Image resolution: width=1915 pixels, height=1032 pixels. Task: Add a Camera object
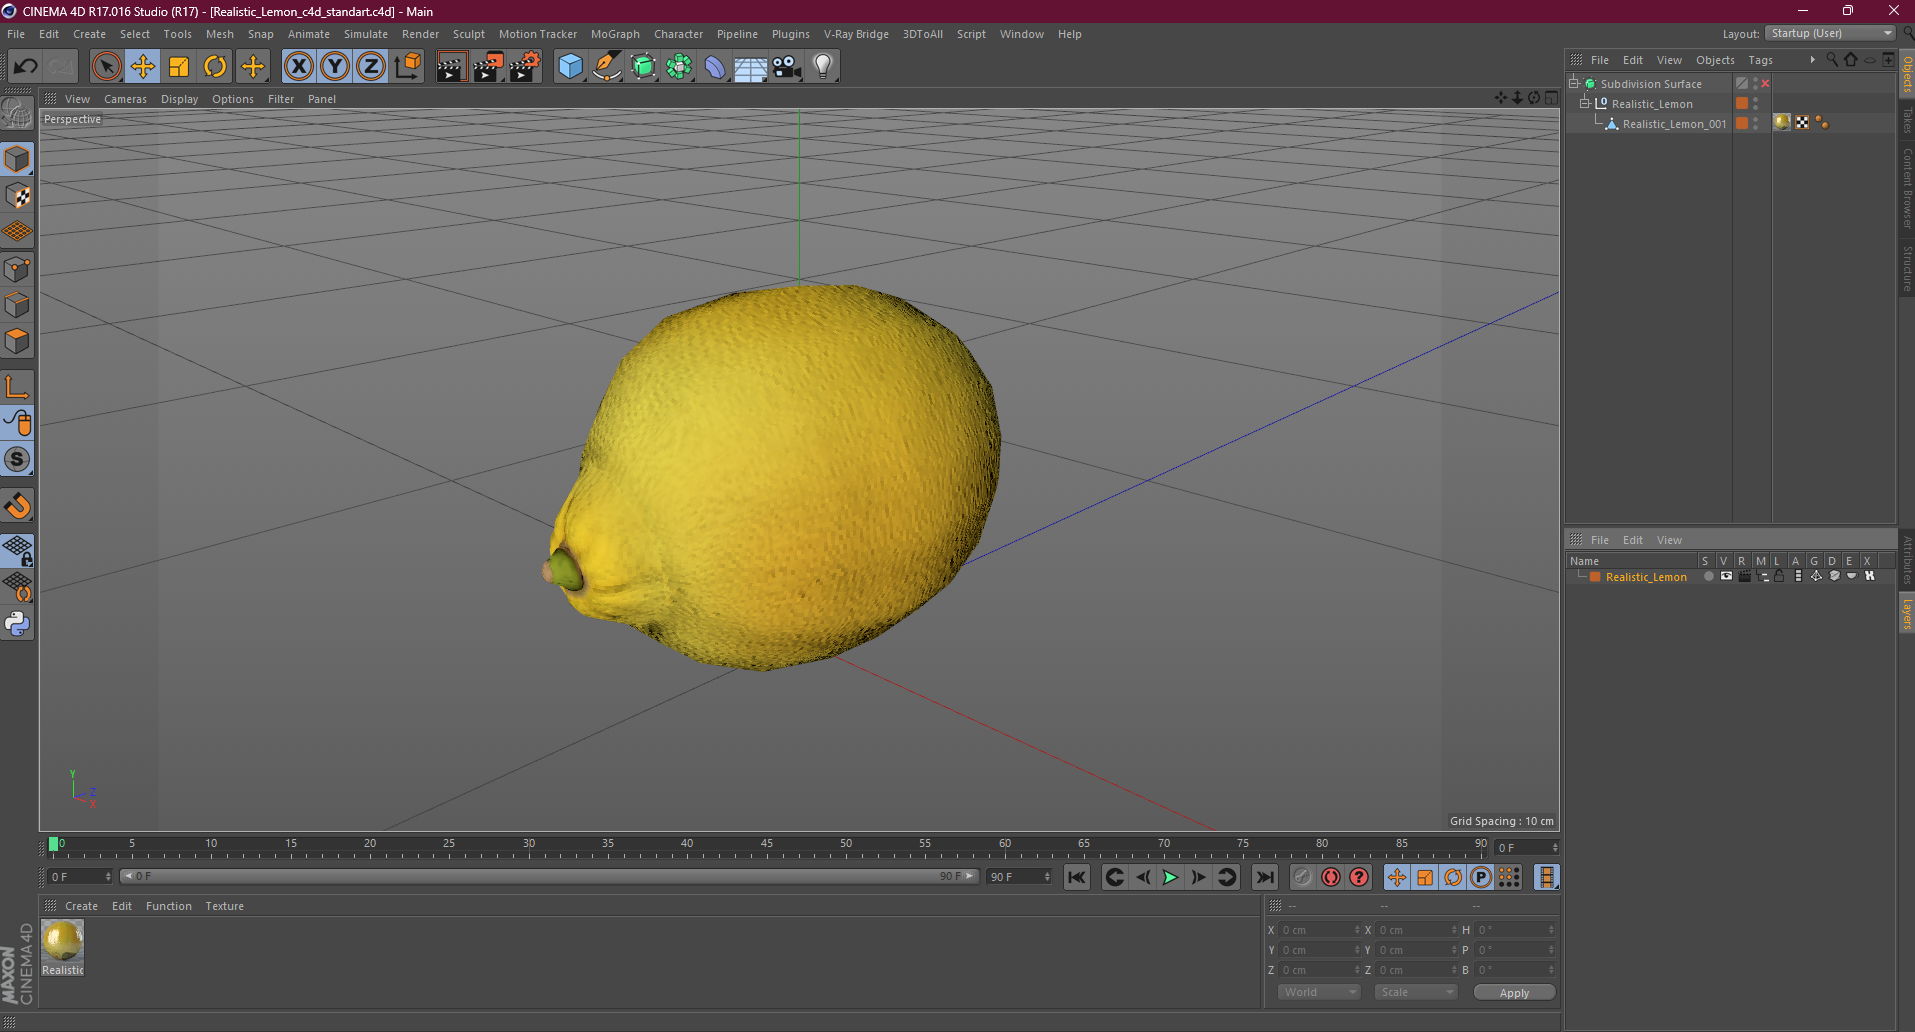787,66
